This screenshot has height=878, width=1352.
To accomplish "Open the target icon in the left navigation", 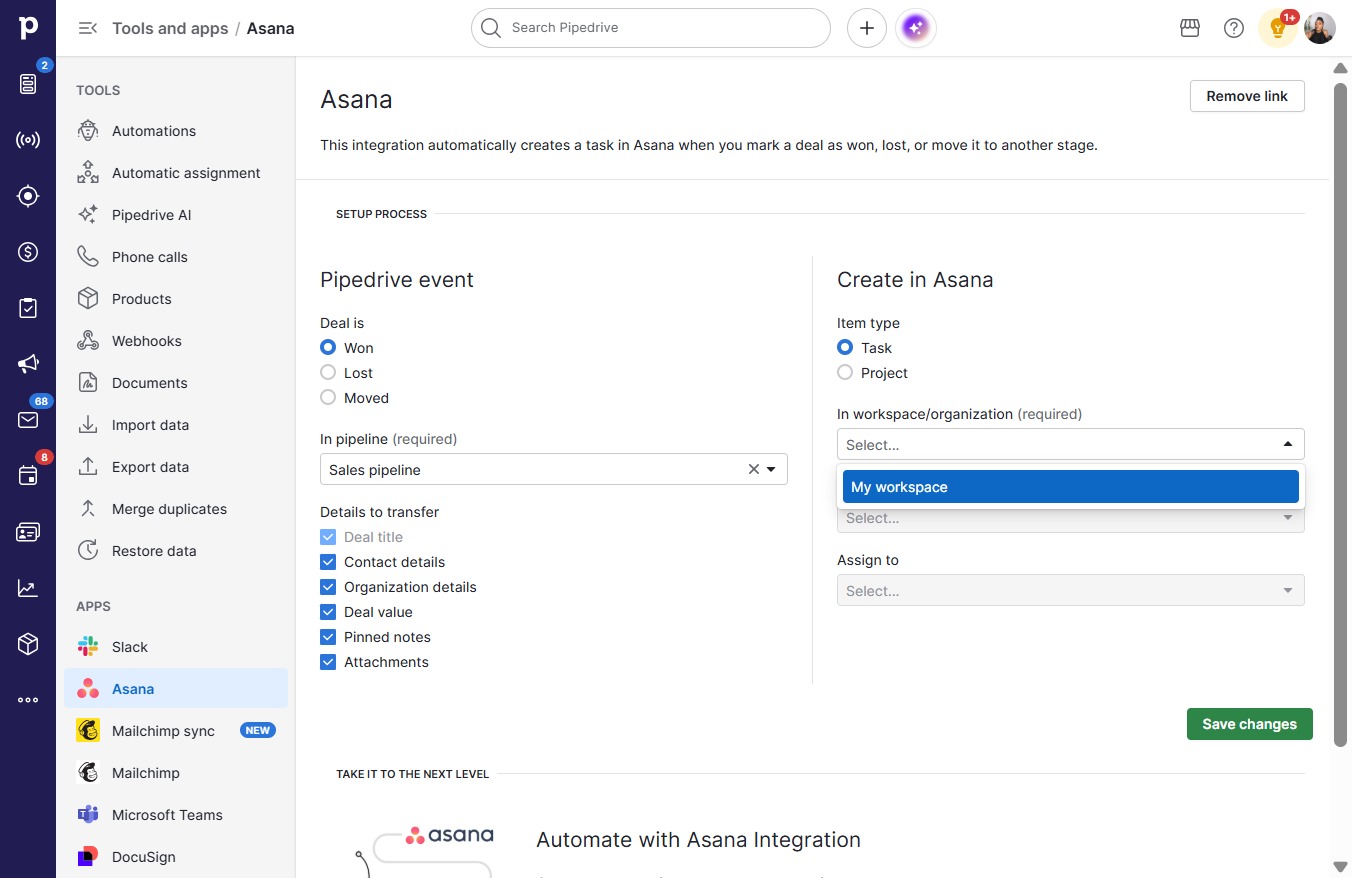I will click(x=28, y=196).
